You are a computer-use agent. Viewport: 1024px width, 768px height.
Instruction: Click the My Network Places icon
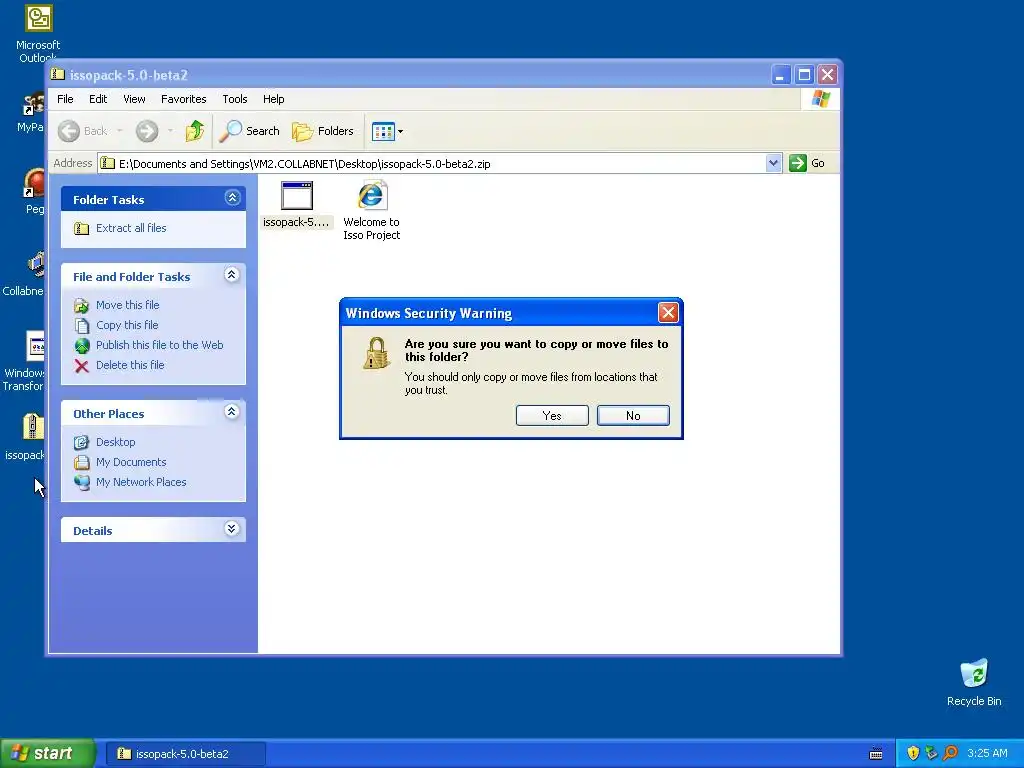(x=82, y=482)
